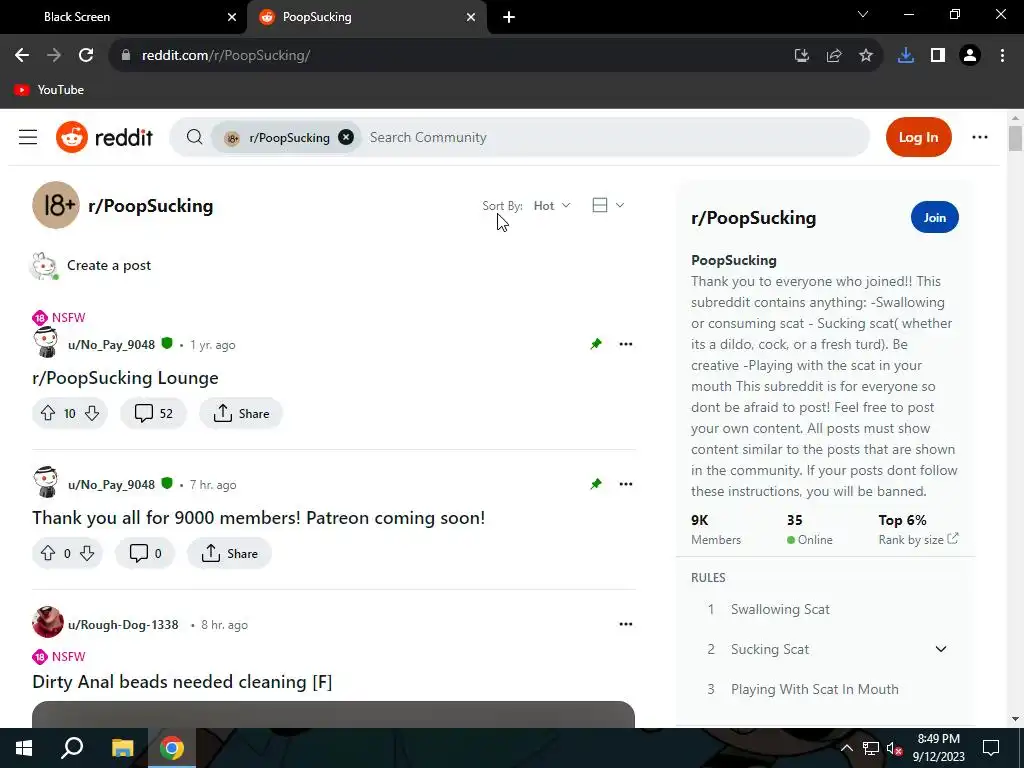Downvote the 9000 members post
Image resolution: width=1024 pixels, height=768 pixels.
point(87,553)
